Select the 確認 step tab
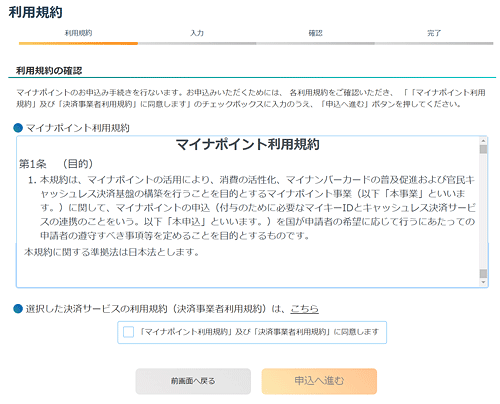This screenshot has width=500, height=404. 315,33
